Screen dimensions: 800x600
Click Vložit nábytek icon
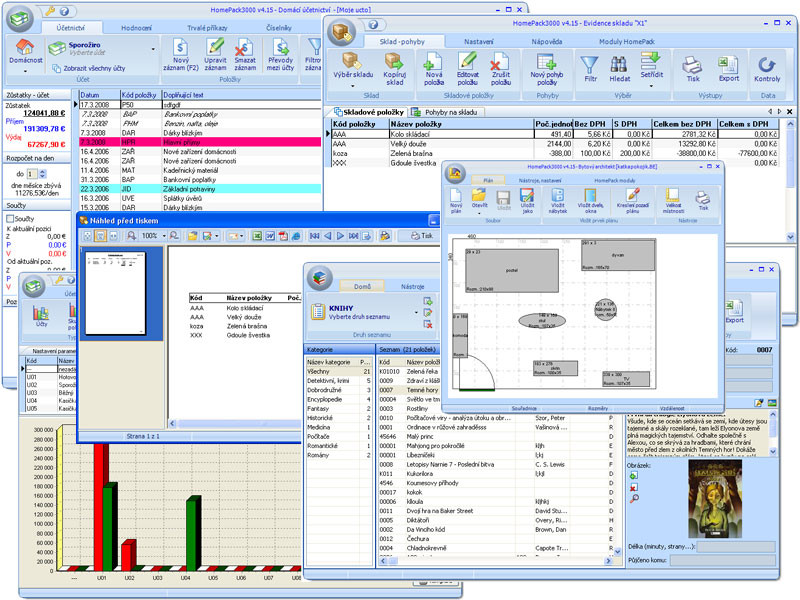click(x=558, y=195)
